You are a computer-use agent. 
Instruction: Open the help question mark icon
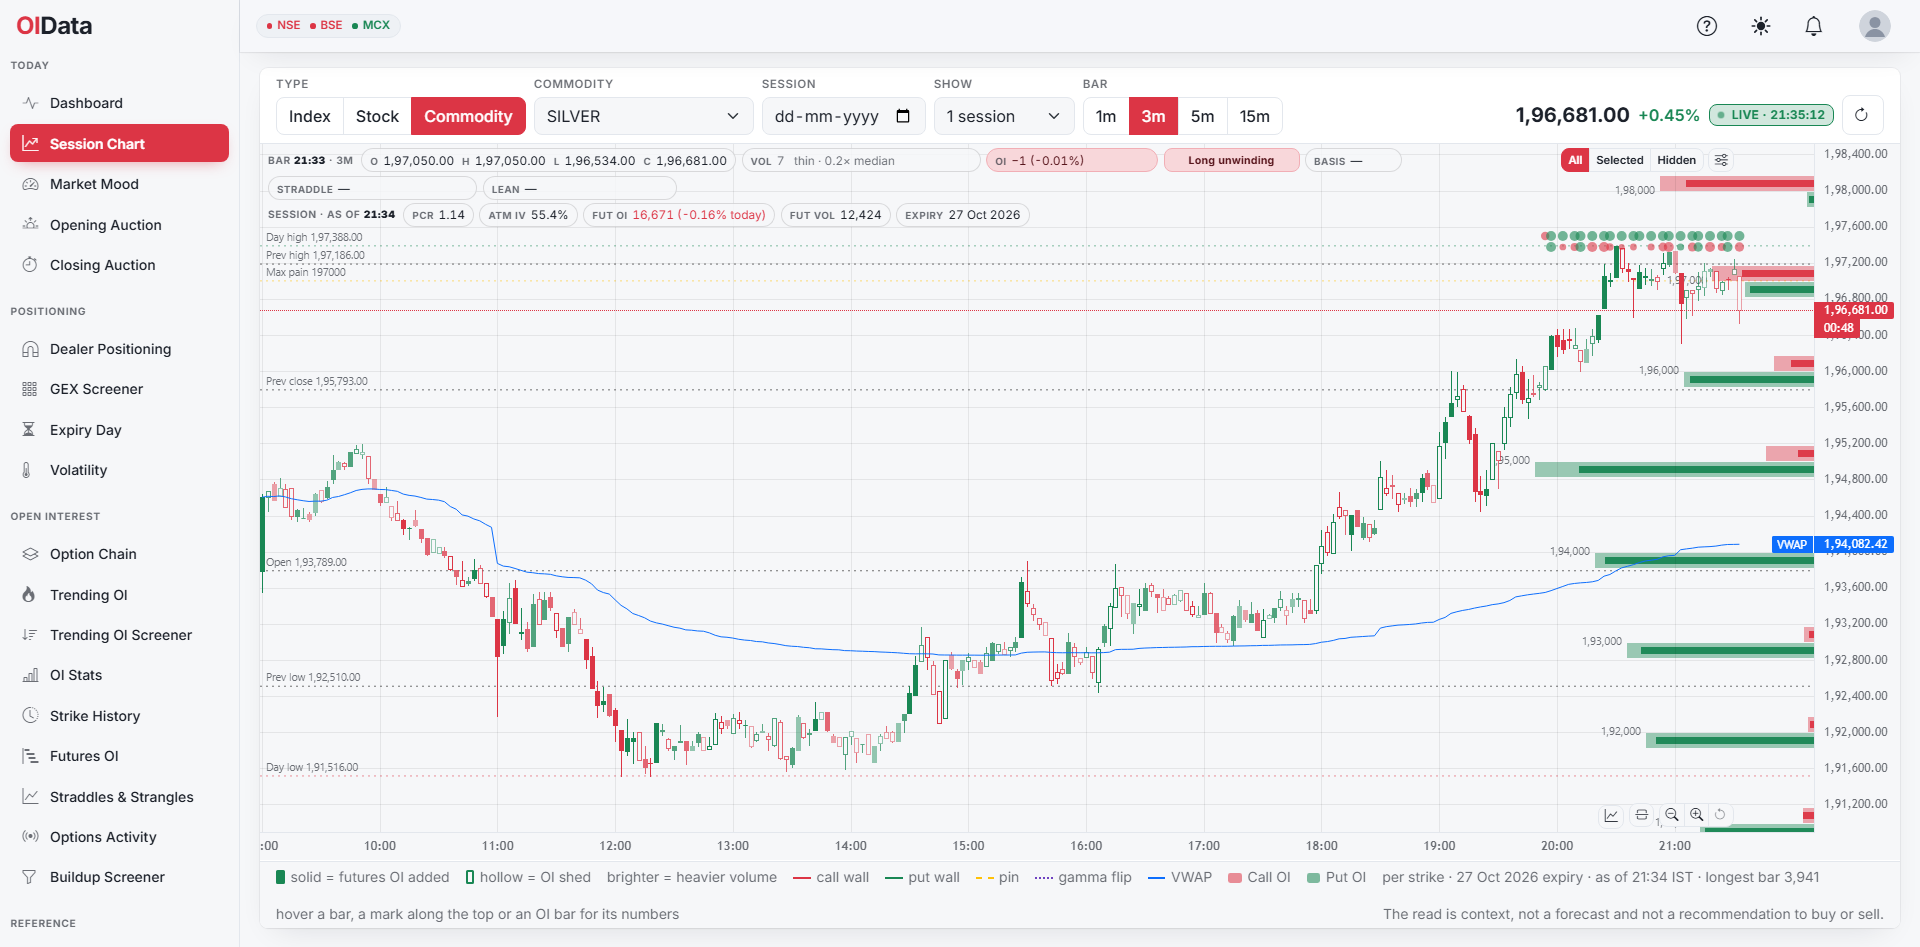click(1707, 26)
